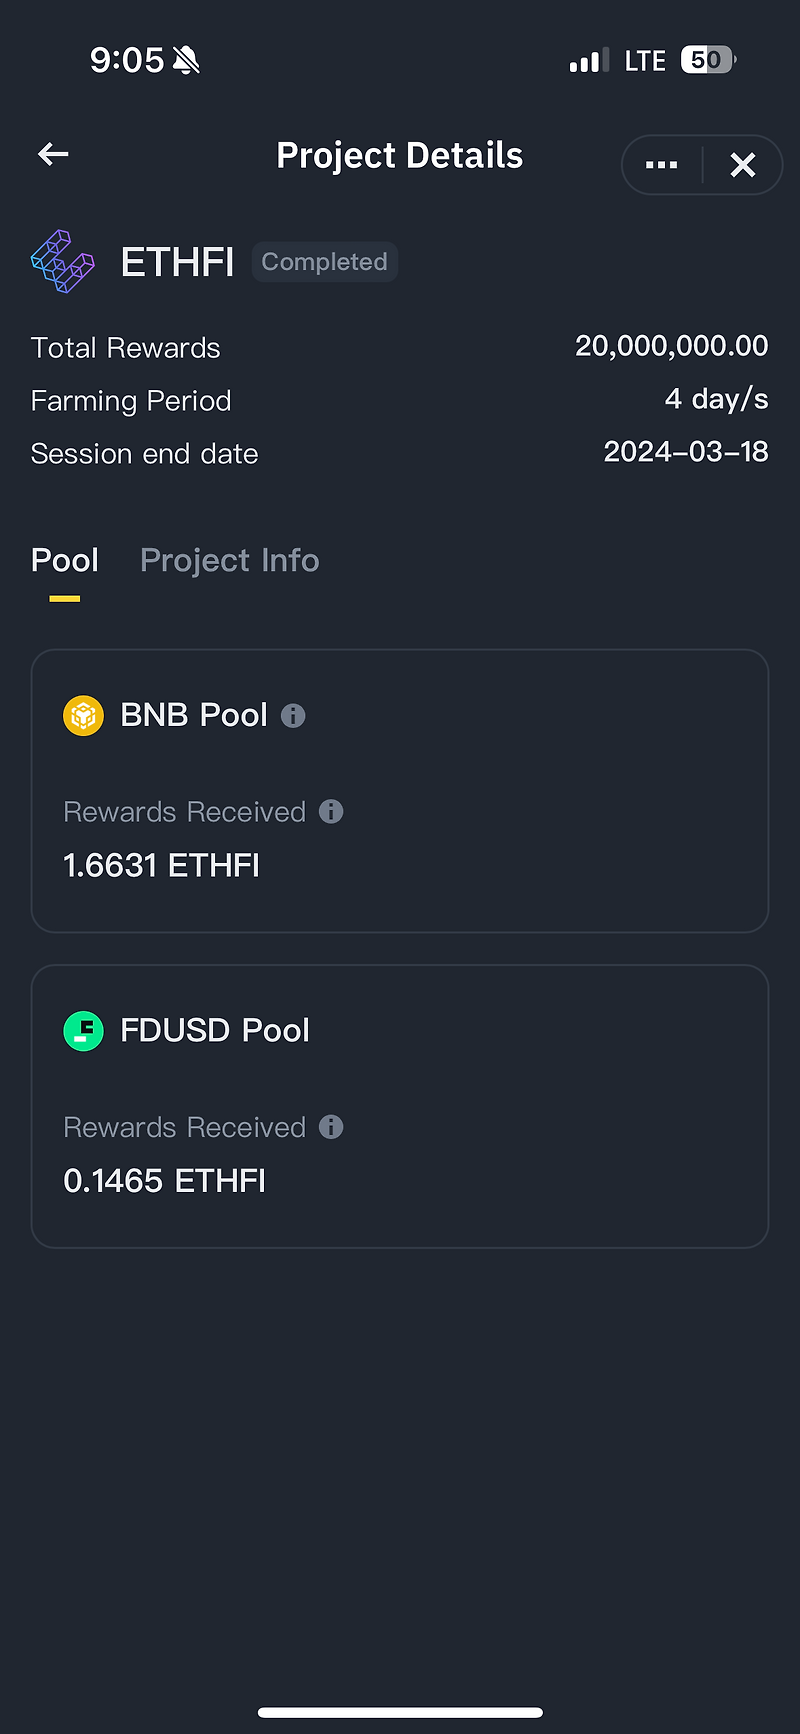Click the Rewards Received info icon in FDUSD Pool
The width and height of the screenshot is (800, 1734).
(331, 1127)
